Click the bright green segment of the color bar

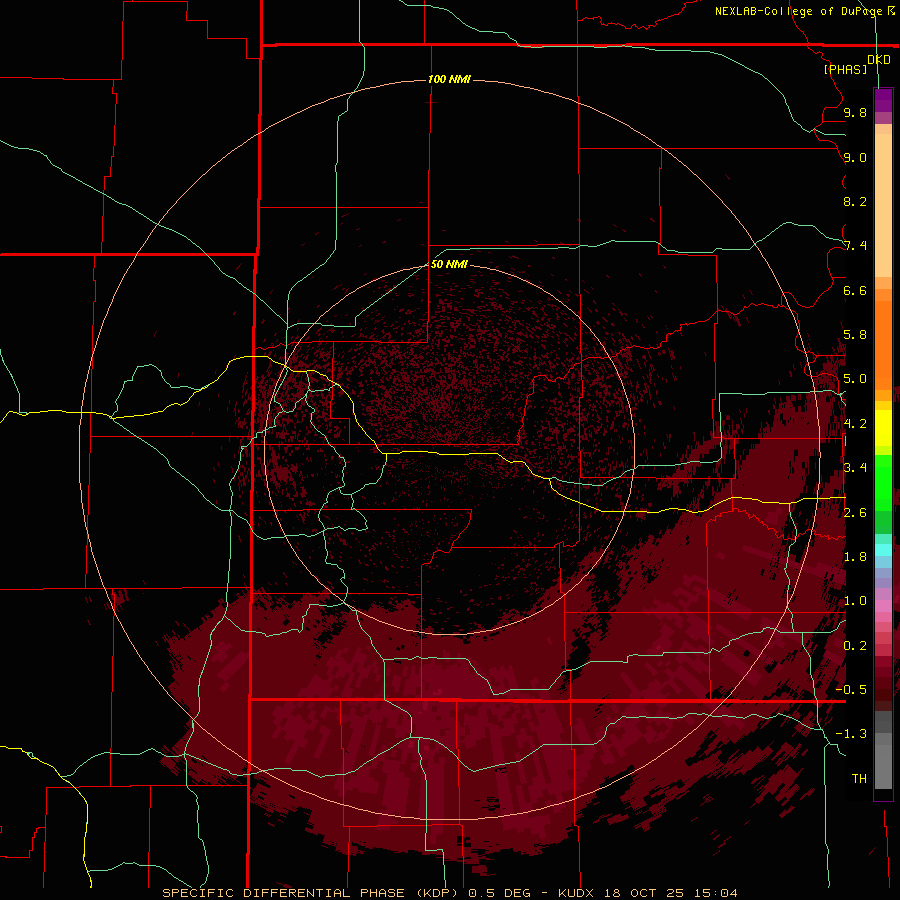883,482
